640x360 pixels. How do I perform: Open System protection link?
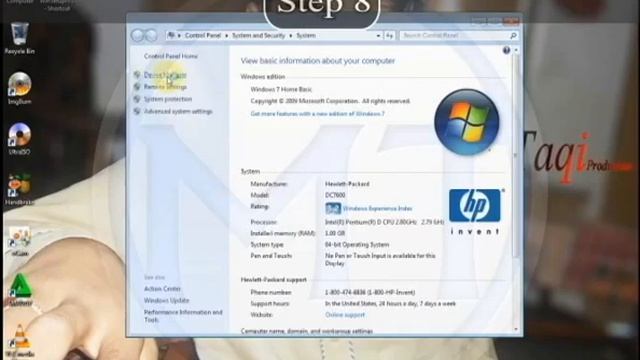168,99
